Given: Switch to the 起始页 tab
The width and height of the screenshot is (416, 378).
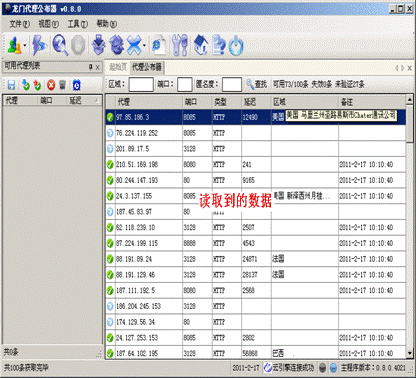Looking at the screenshot, I should tap(118, 67).
